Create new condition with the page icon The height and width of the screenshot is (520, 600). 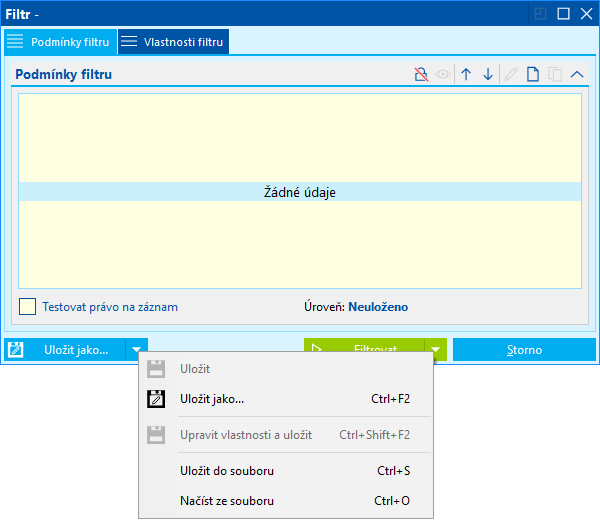(533, 74)
